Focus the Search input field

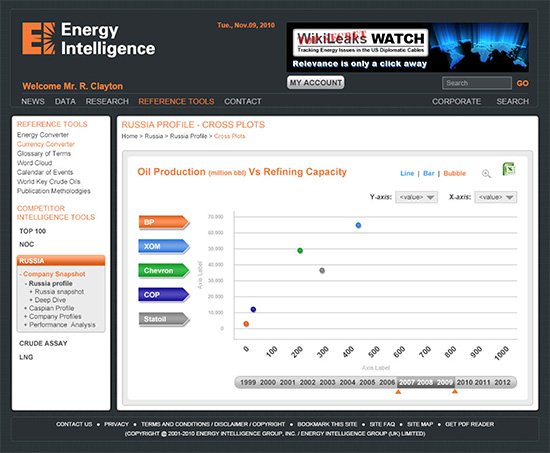click(477, 83)
